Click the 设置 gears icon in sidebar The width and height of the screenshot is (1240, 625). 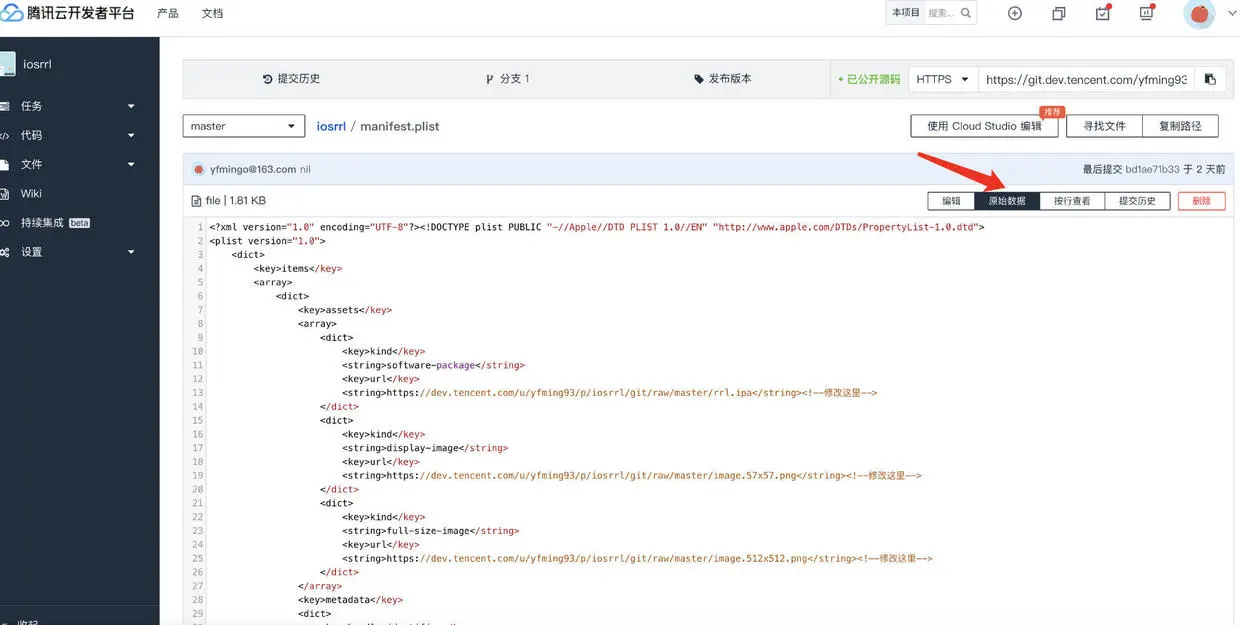(x=5, y=252)
